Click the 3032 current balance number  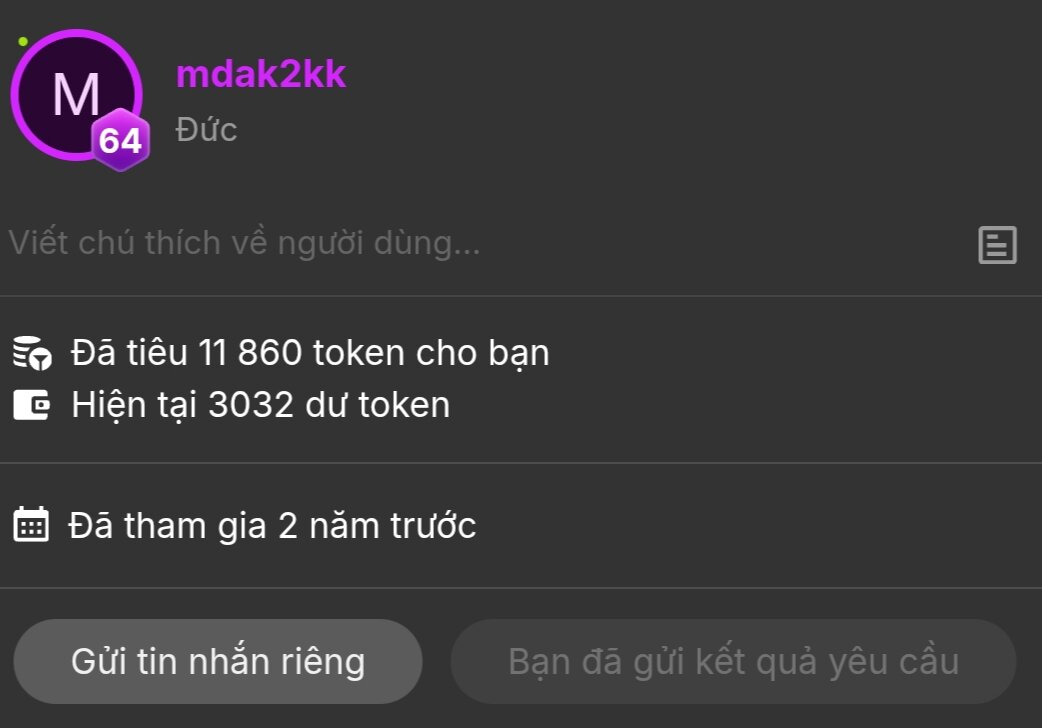(251, 405)
